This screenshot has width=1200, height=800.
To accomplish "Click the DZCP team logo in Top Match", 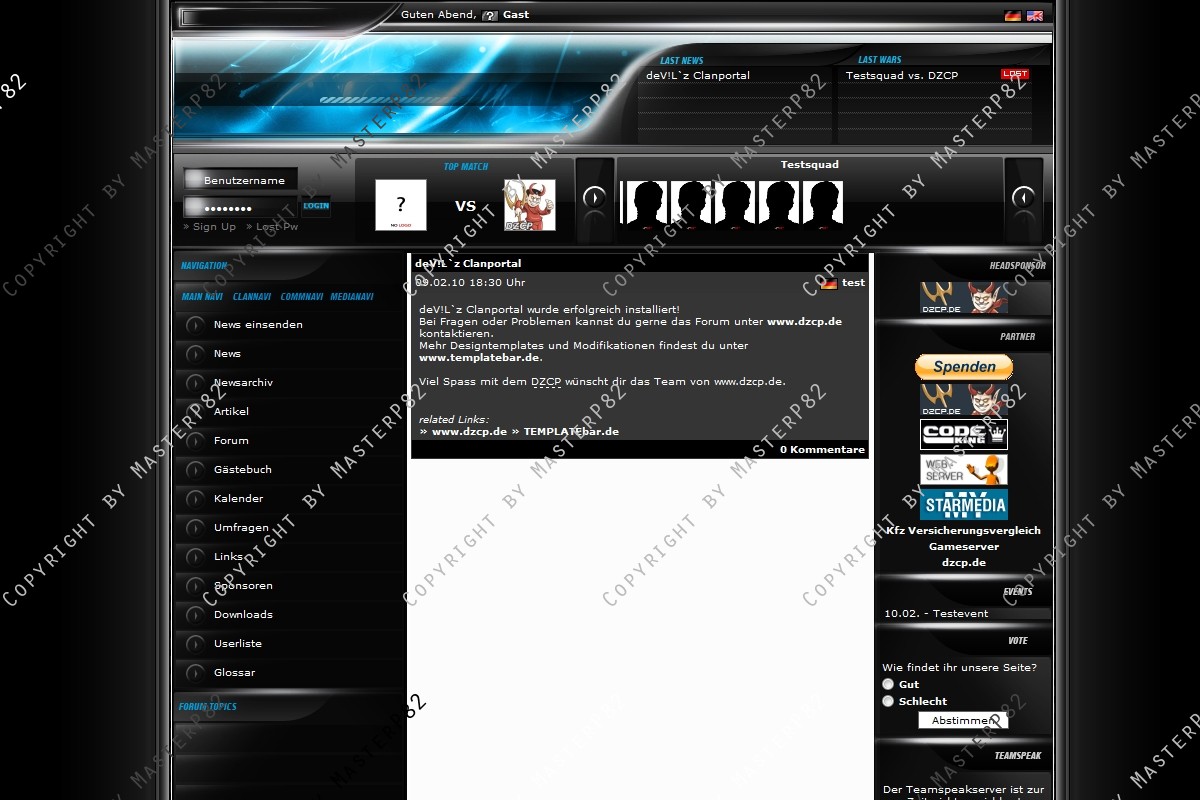I will [529, 205].
